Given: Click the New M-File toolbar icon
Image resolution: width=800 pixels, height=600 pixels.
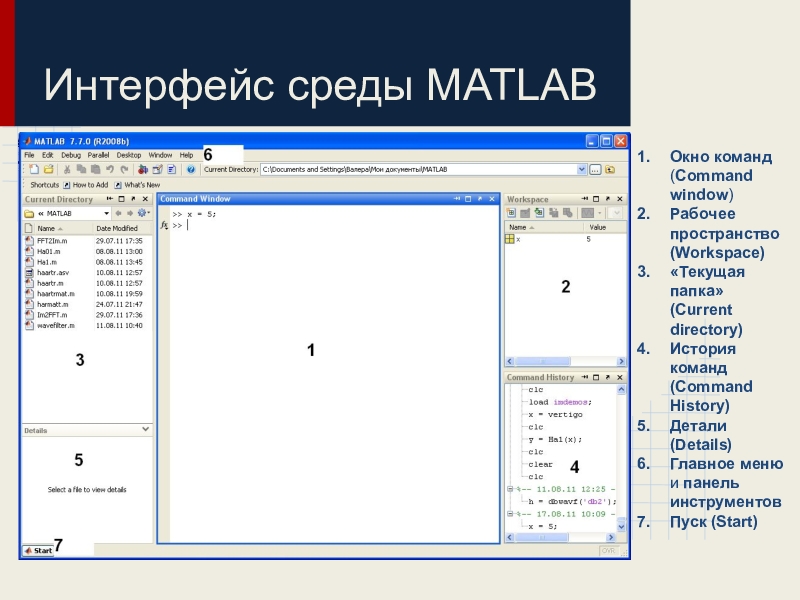Looking at the screenshot, I should click(x=34, y=169).
